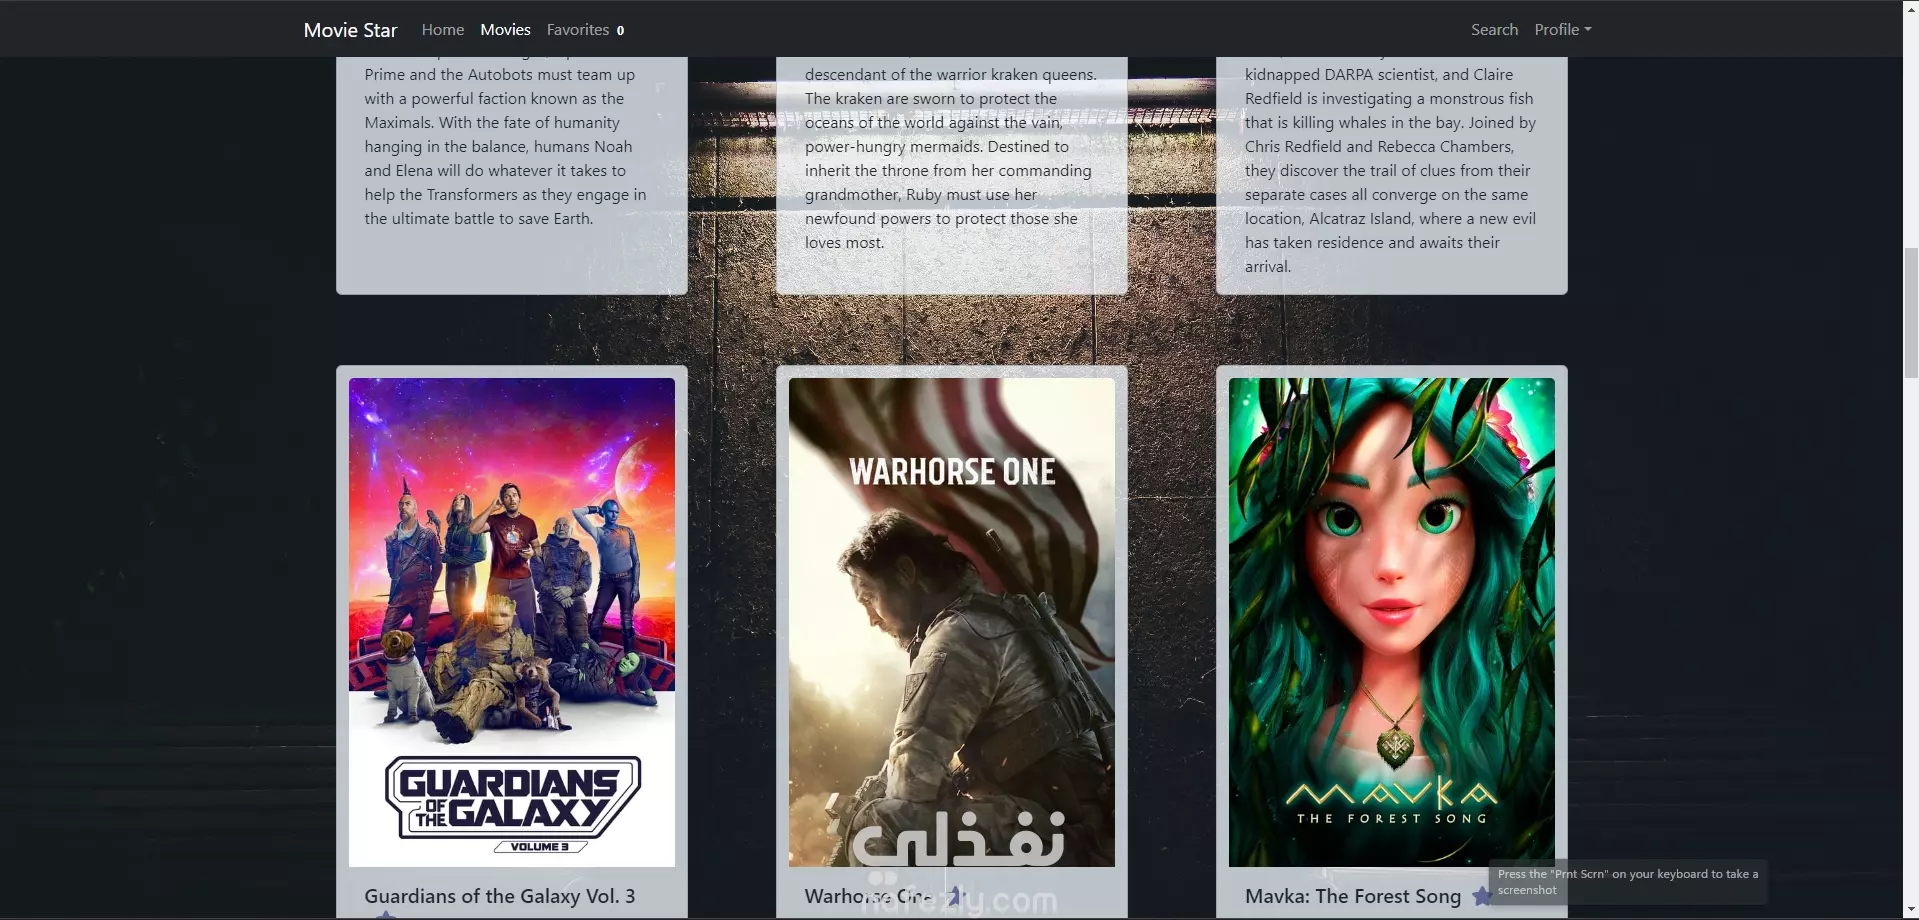Open the Profile dropdown menu
This screenshot has width=1919, height=920.
pyautogui.click(x=1563, y=30)
